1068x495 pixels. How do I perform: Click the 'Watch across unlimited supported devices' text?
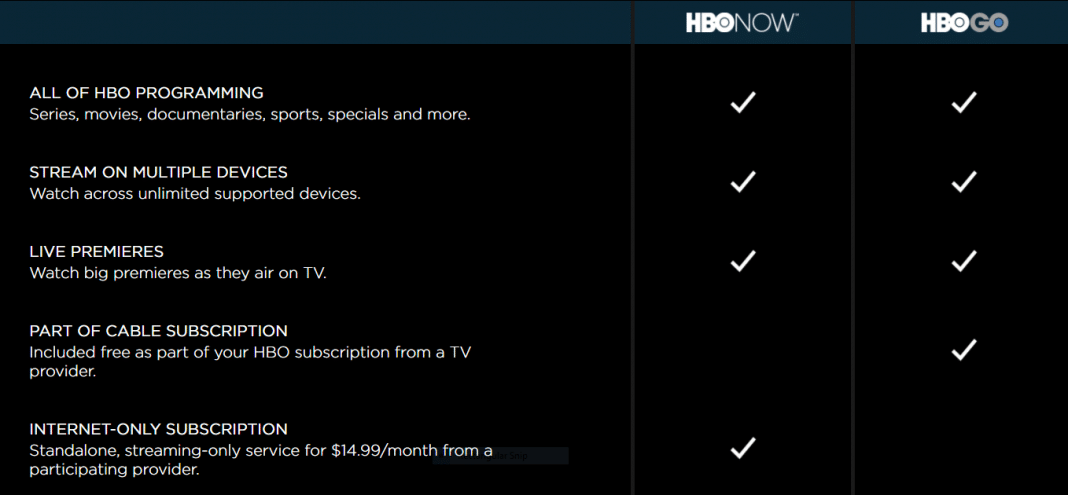click(195, 194)
